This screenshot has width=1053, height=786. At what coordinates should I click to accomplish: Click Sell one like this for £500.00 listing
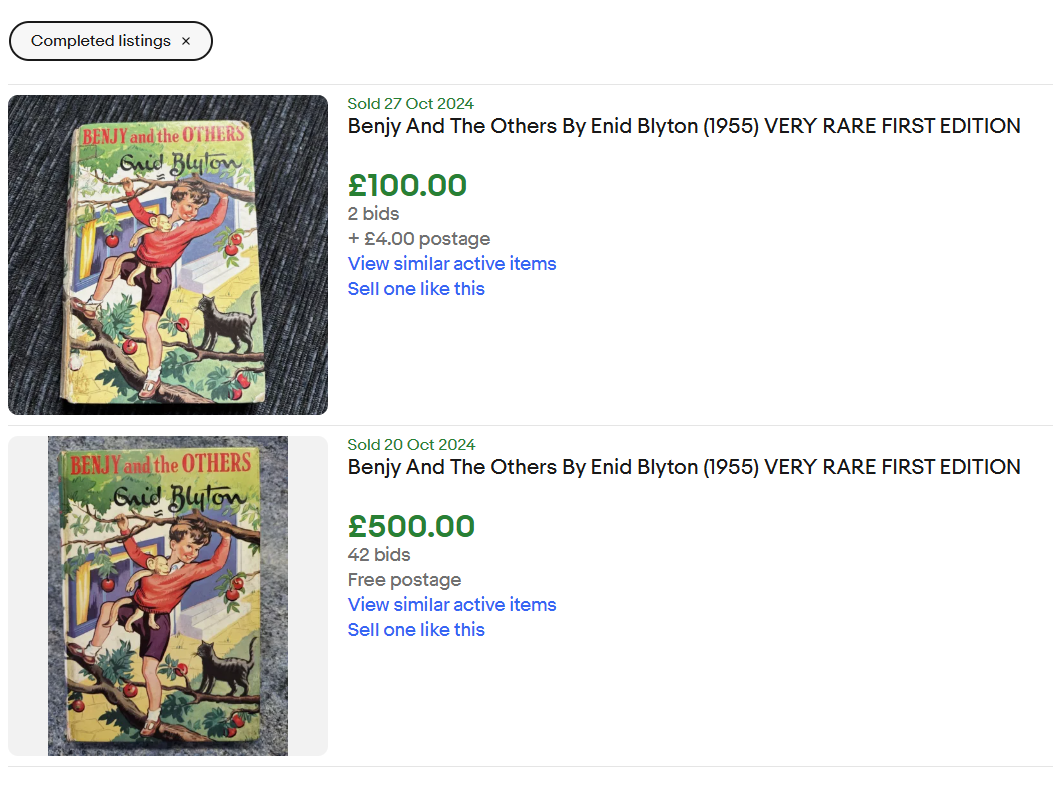[x=416, y=630]
